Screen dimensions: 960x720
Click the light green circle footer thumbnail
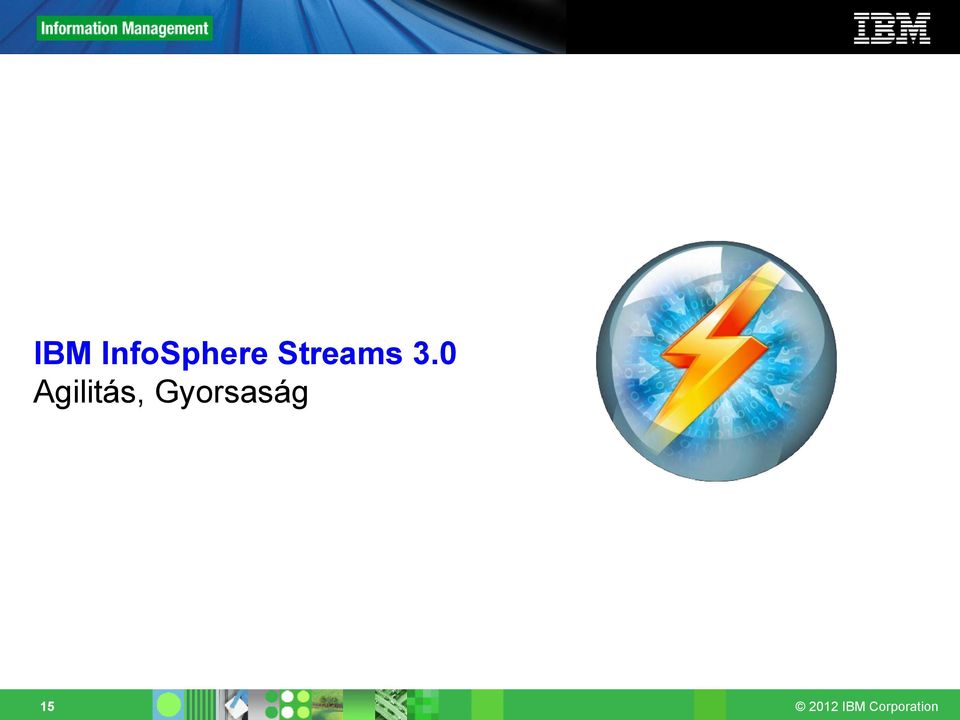(x=168, y=705)
